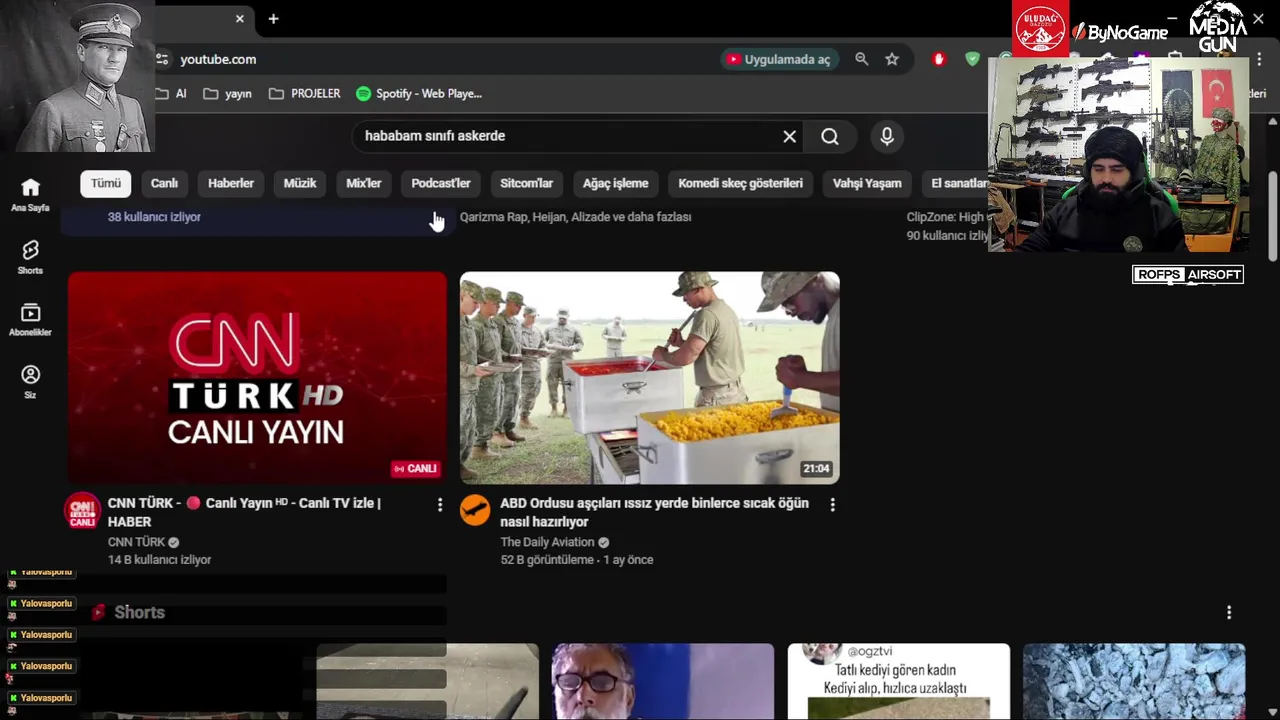This screenshot has height=720, width=1280.
Task: Click Qarizma Rap, Heijan, Alizade text
Action: (575, 217)
